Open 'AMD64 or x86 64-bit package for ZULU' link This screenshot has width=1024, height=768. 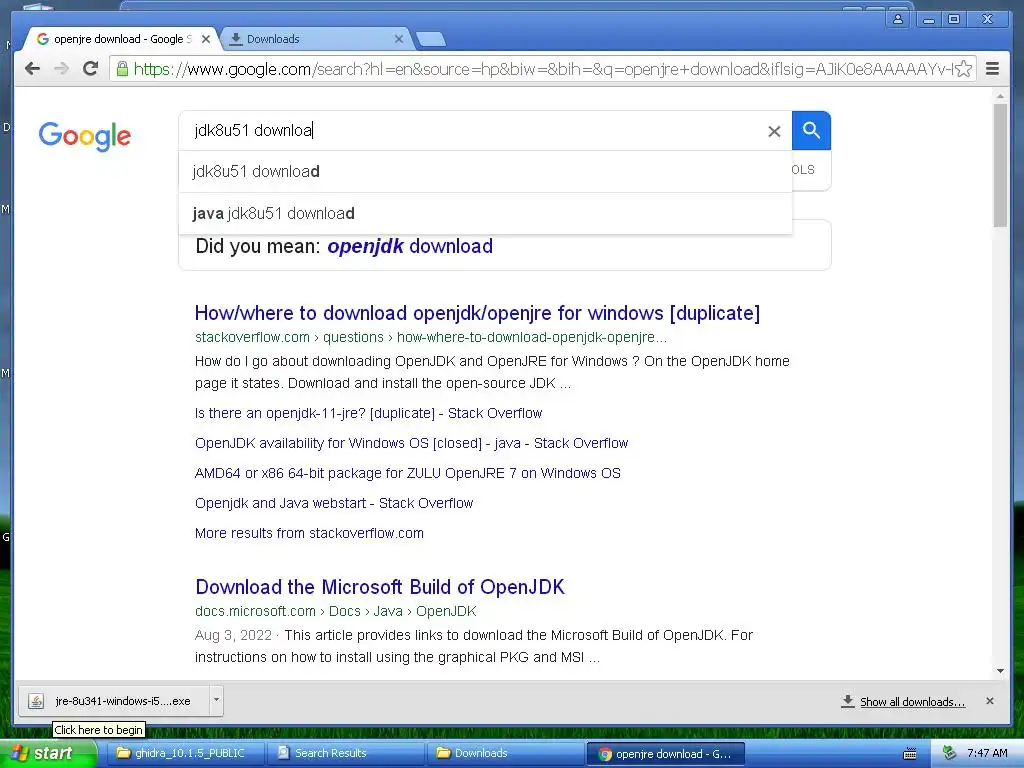point(408,473)
